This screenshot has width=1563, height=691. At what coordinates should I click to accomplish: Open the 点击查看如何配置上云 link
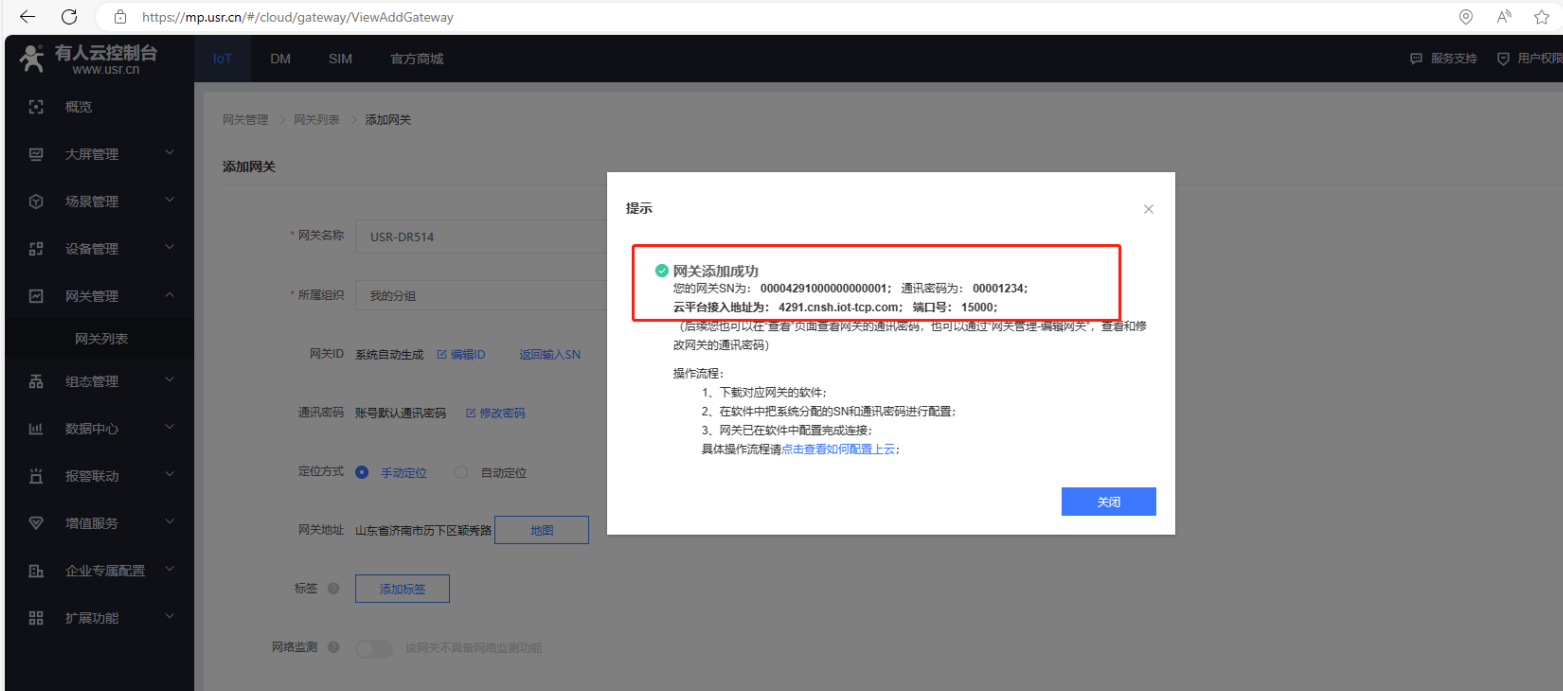pyautogui.click(x=838, y=449)
